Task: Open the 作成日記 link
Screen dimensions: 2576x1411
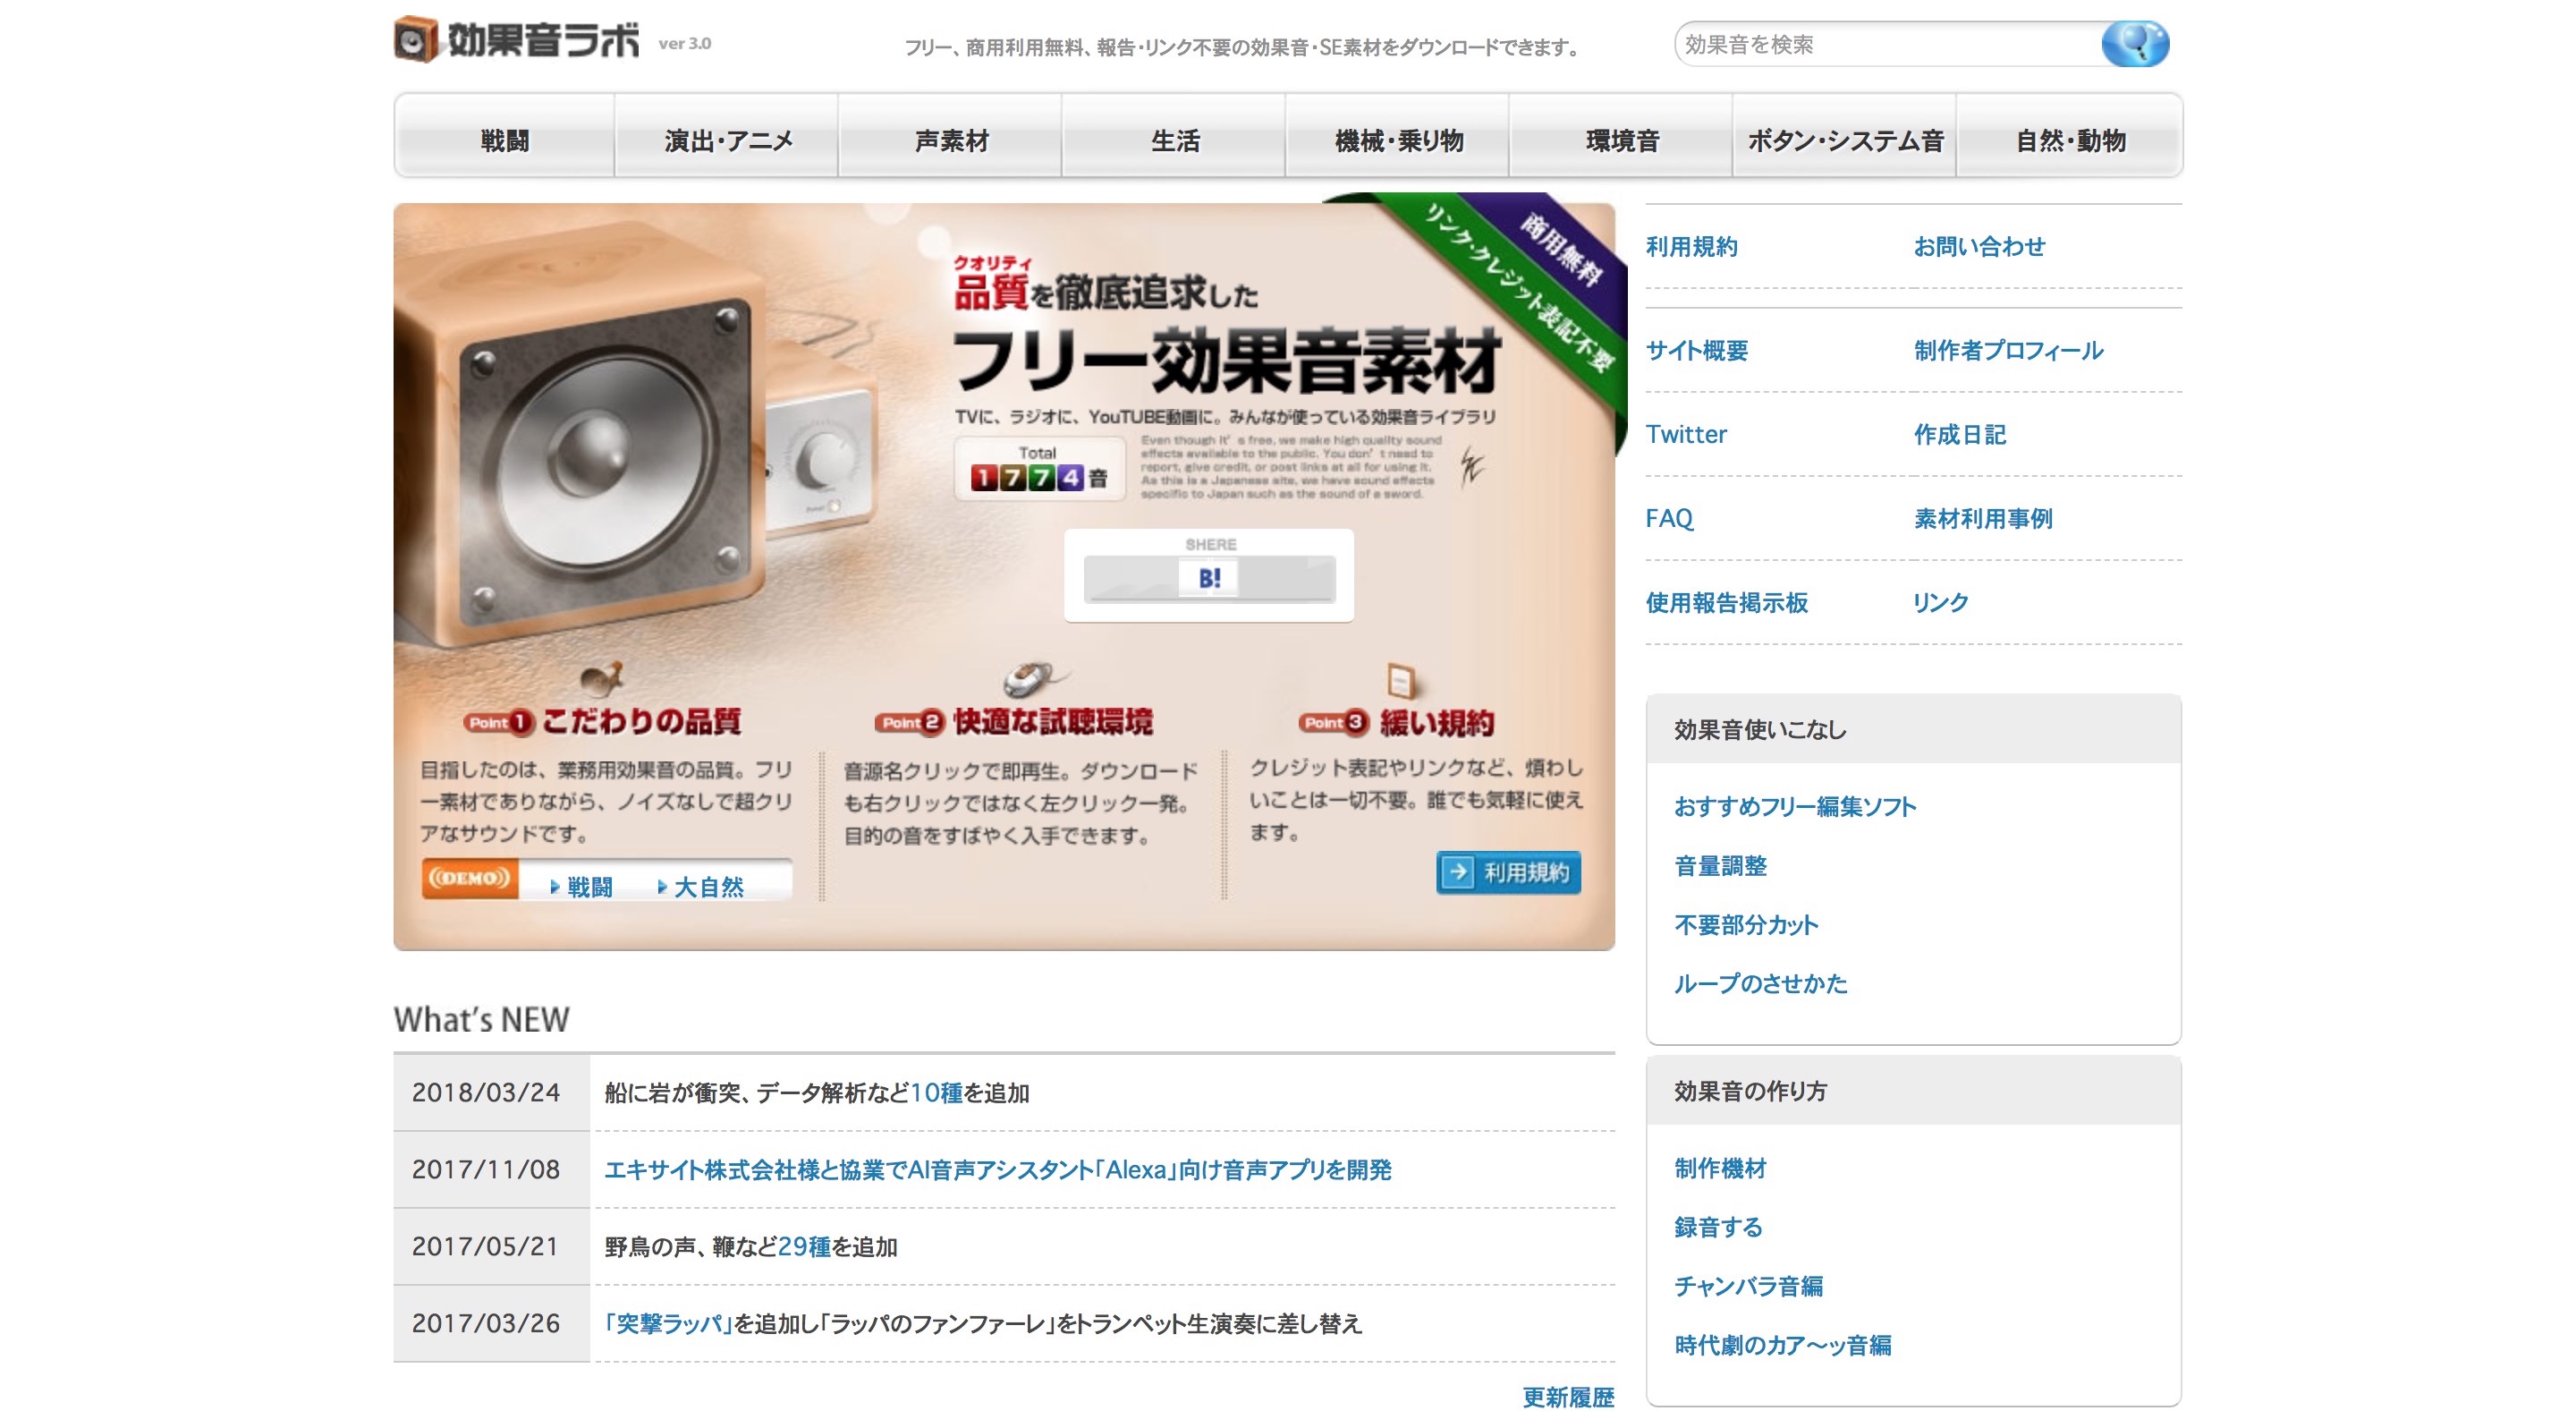Action: (1959, 434)
